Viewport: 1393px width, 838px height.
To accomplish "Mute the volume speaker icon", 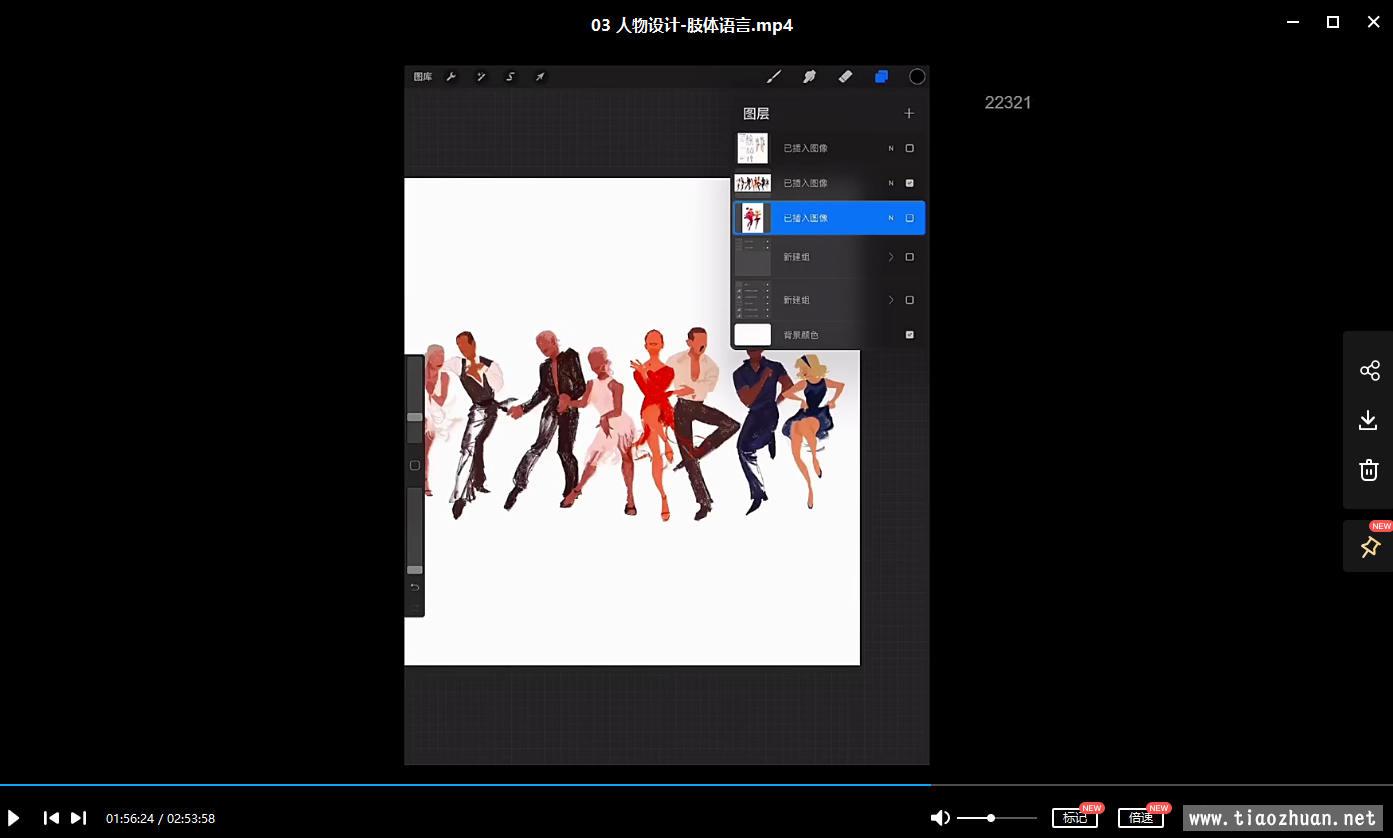I will coord(940,818).
